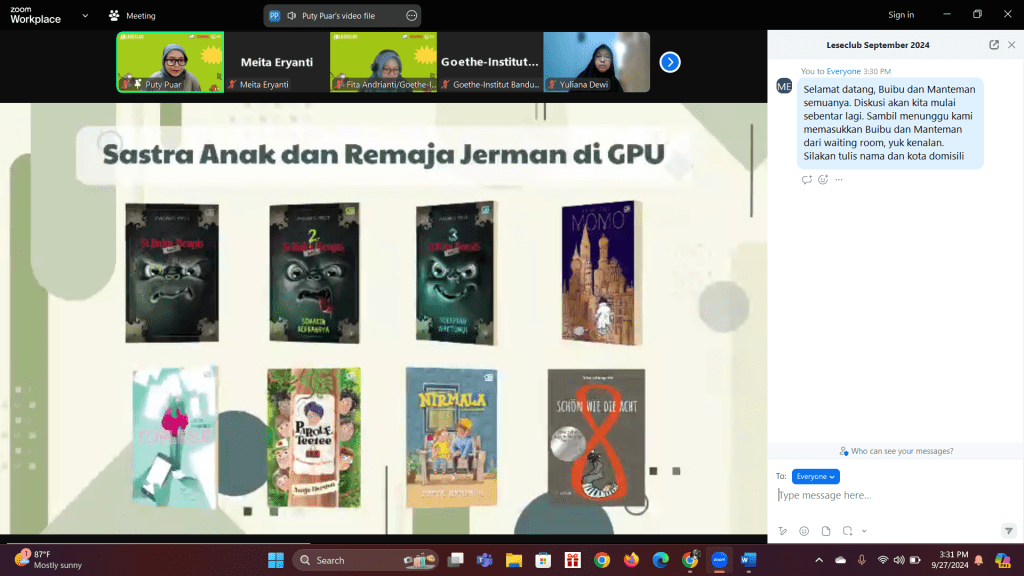Pop out the Leseclub chat window
The width and height of the screenshot is (1024, 576).
point(994,45)
